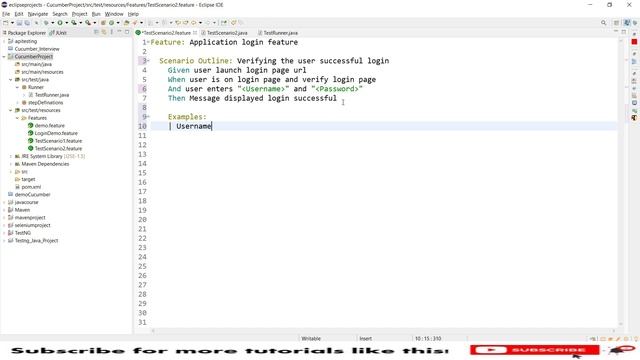Collapse the Examples fold marker at line 9
The width and height of the screenshot is (640, 360).
(x=149, y=117)
